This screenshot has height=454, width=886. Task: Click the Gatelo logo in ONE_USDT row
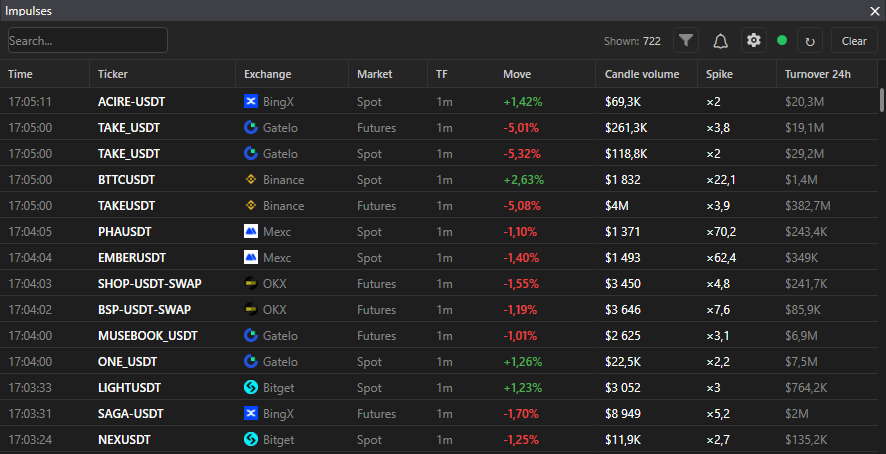(251, 362)
